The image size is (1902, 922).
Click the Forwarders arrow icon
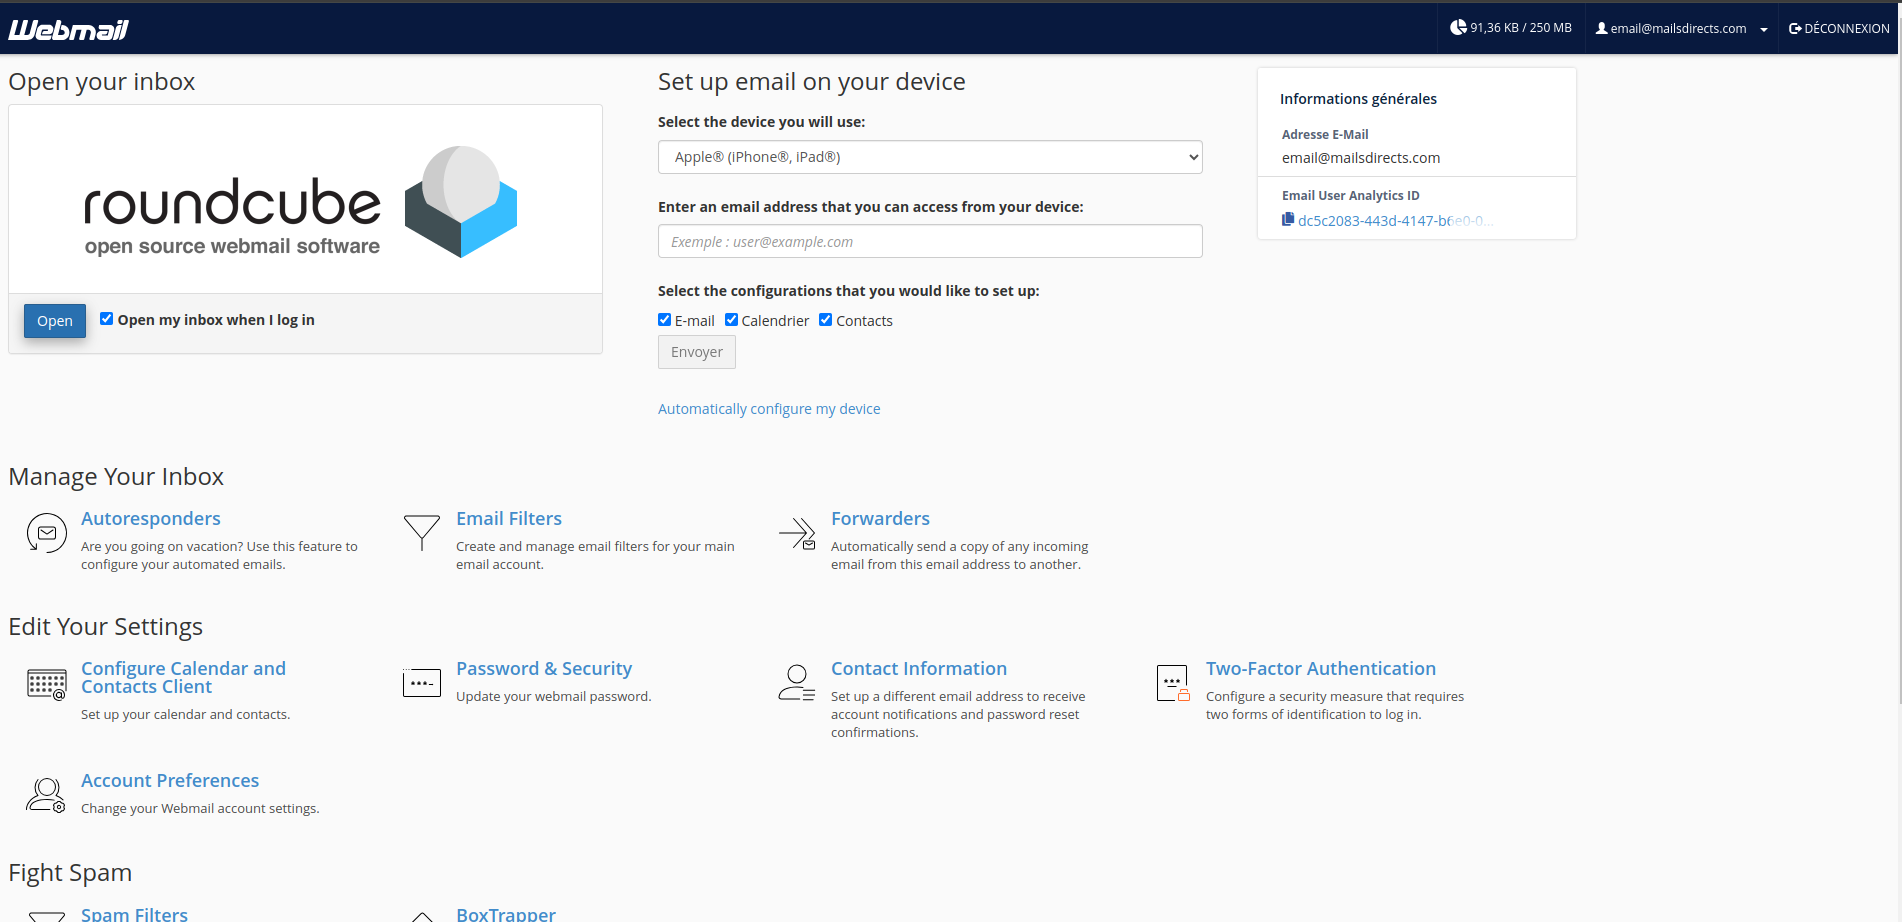point(797,533)
